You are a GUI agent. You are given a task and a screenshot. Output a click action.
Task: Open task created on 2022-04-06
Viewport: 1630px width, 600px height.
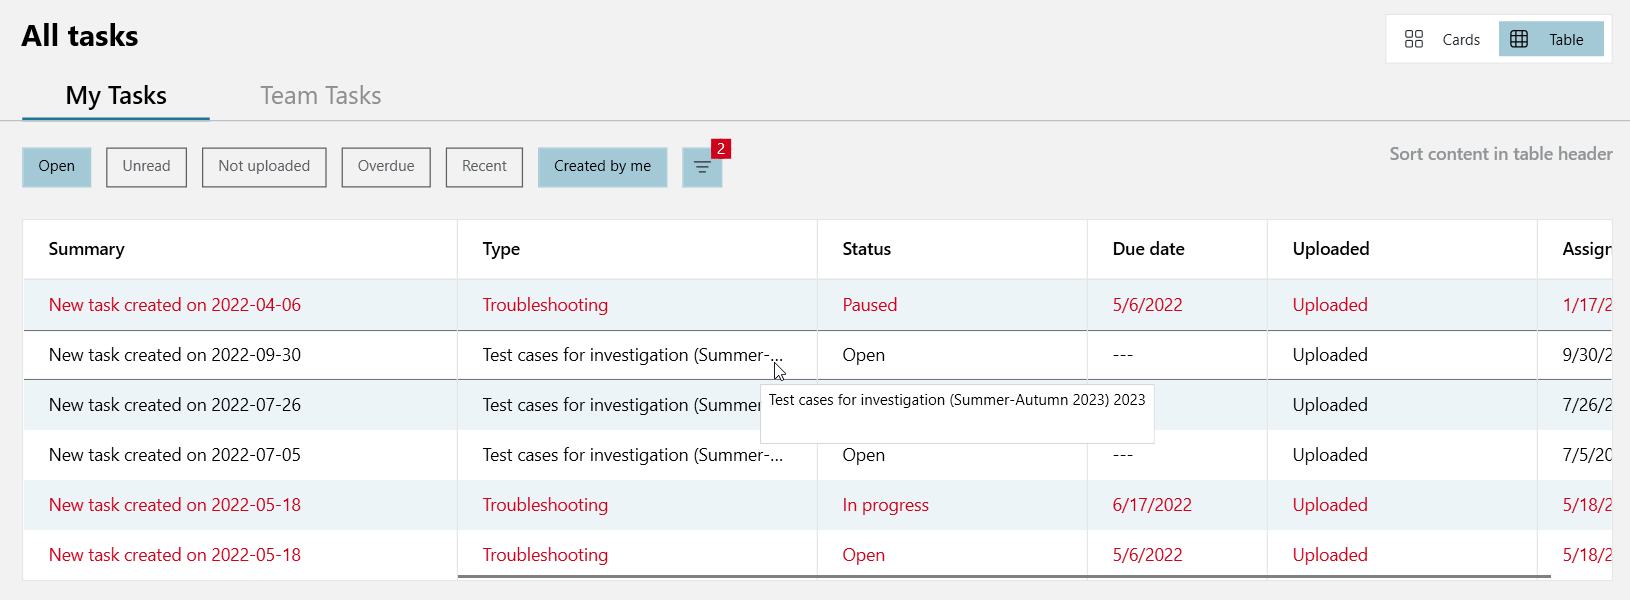coord(175,305)
